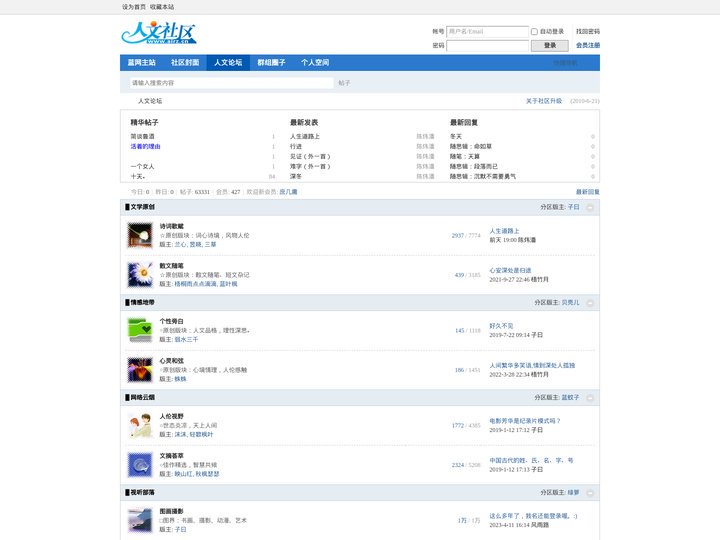Focus the 密码 password input field
720x540 pixels.
click(x=487, y=45)
